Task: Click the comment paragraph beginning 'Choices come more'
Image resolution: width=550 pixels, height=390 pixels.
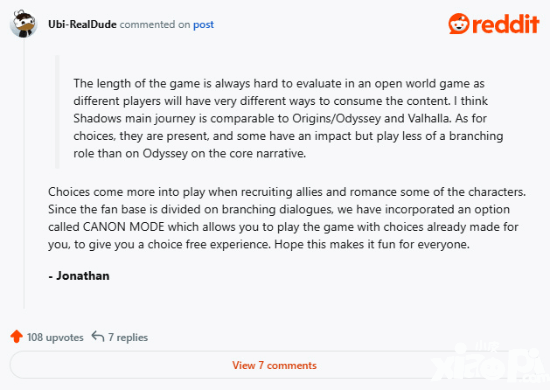Action: point(287,218)
